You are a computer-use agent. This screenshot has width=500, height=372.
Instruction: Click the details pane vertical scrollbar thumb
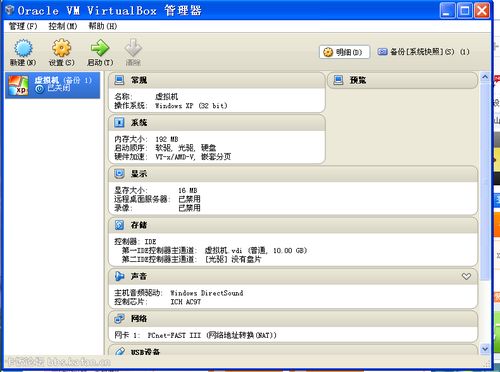tap(485, 182)
